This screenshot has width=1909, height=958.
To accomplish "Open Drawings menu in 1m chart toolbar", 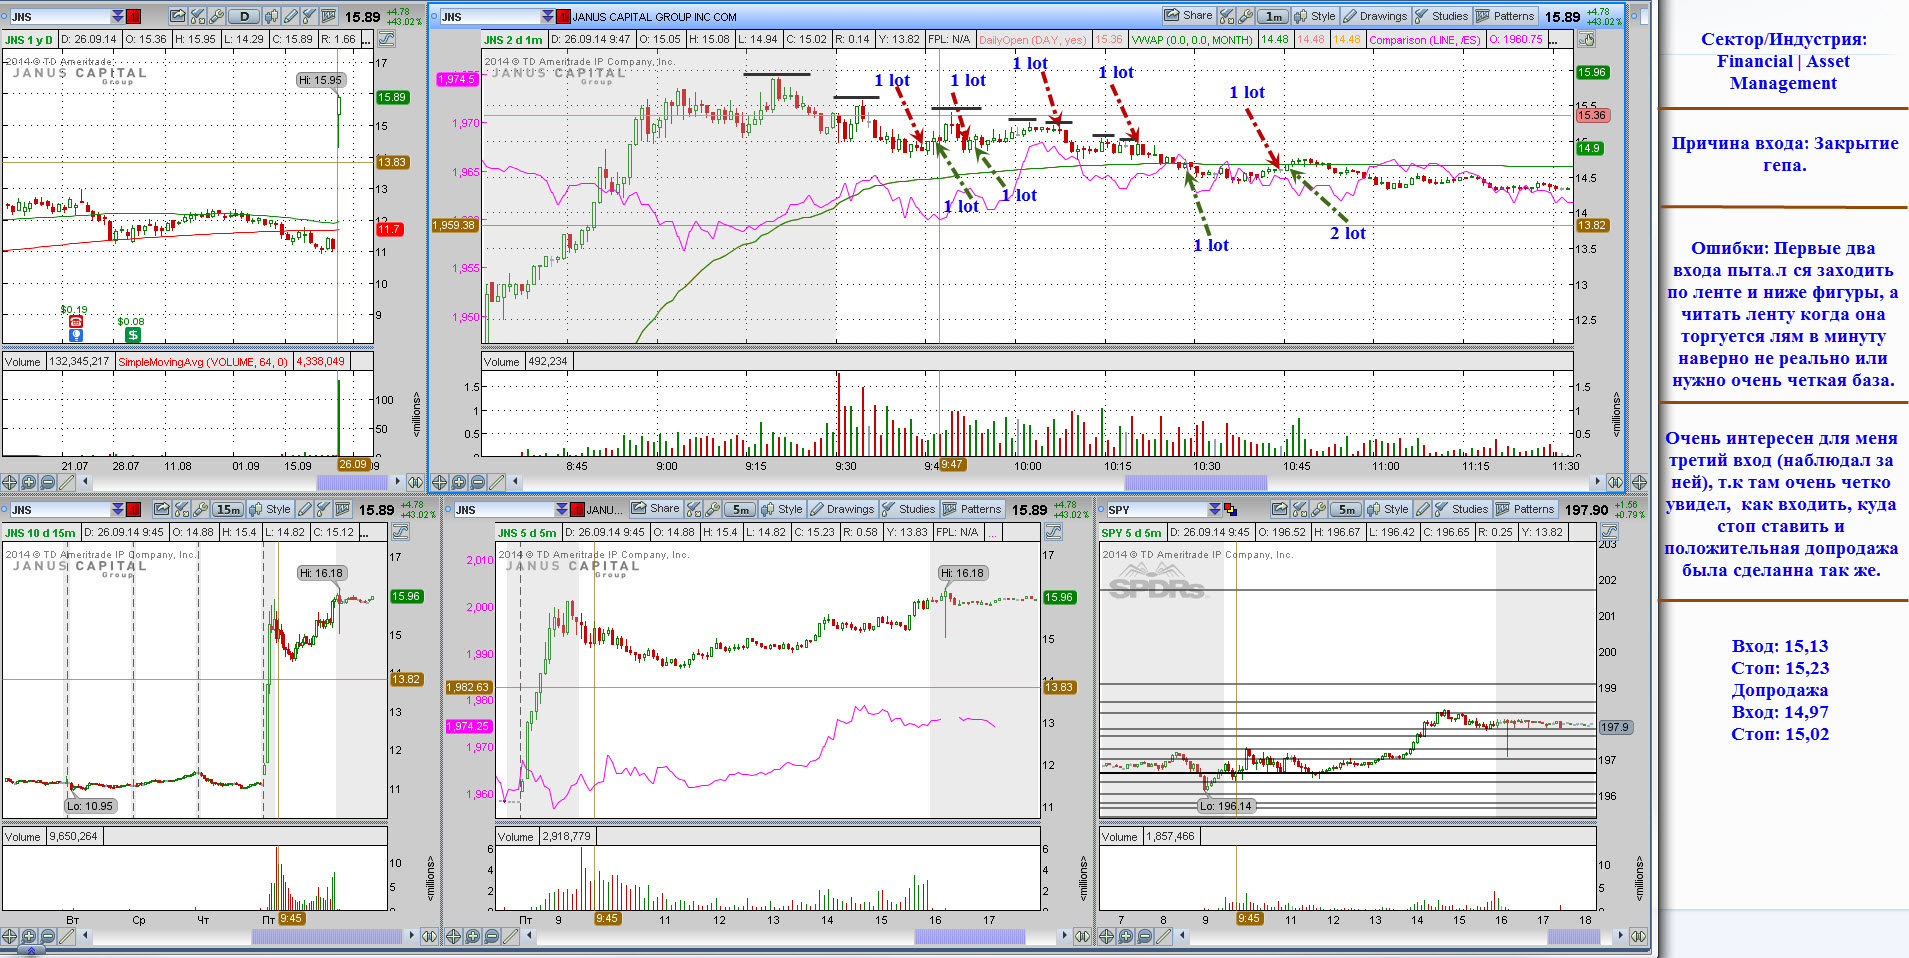I will 1376,16.
